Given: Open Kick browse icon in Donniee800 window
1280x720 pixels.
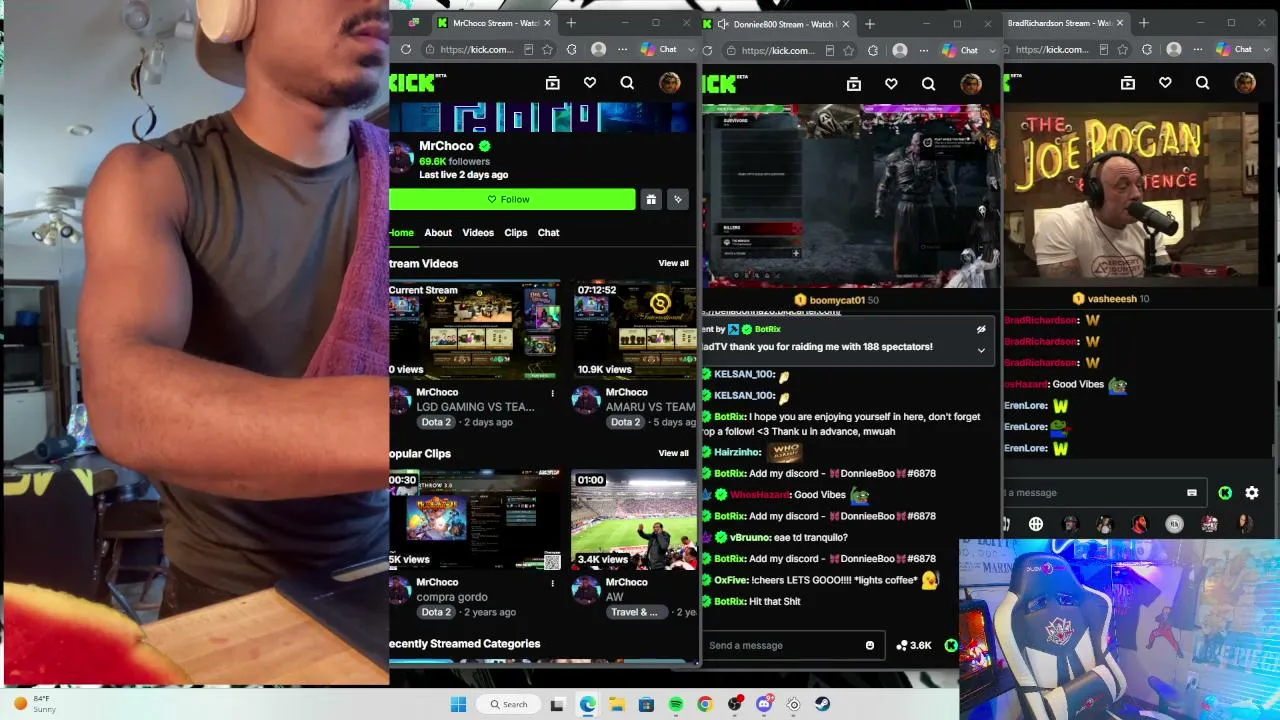Looking at the screenshot, I should tap(853, 84).
